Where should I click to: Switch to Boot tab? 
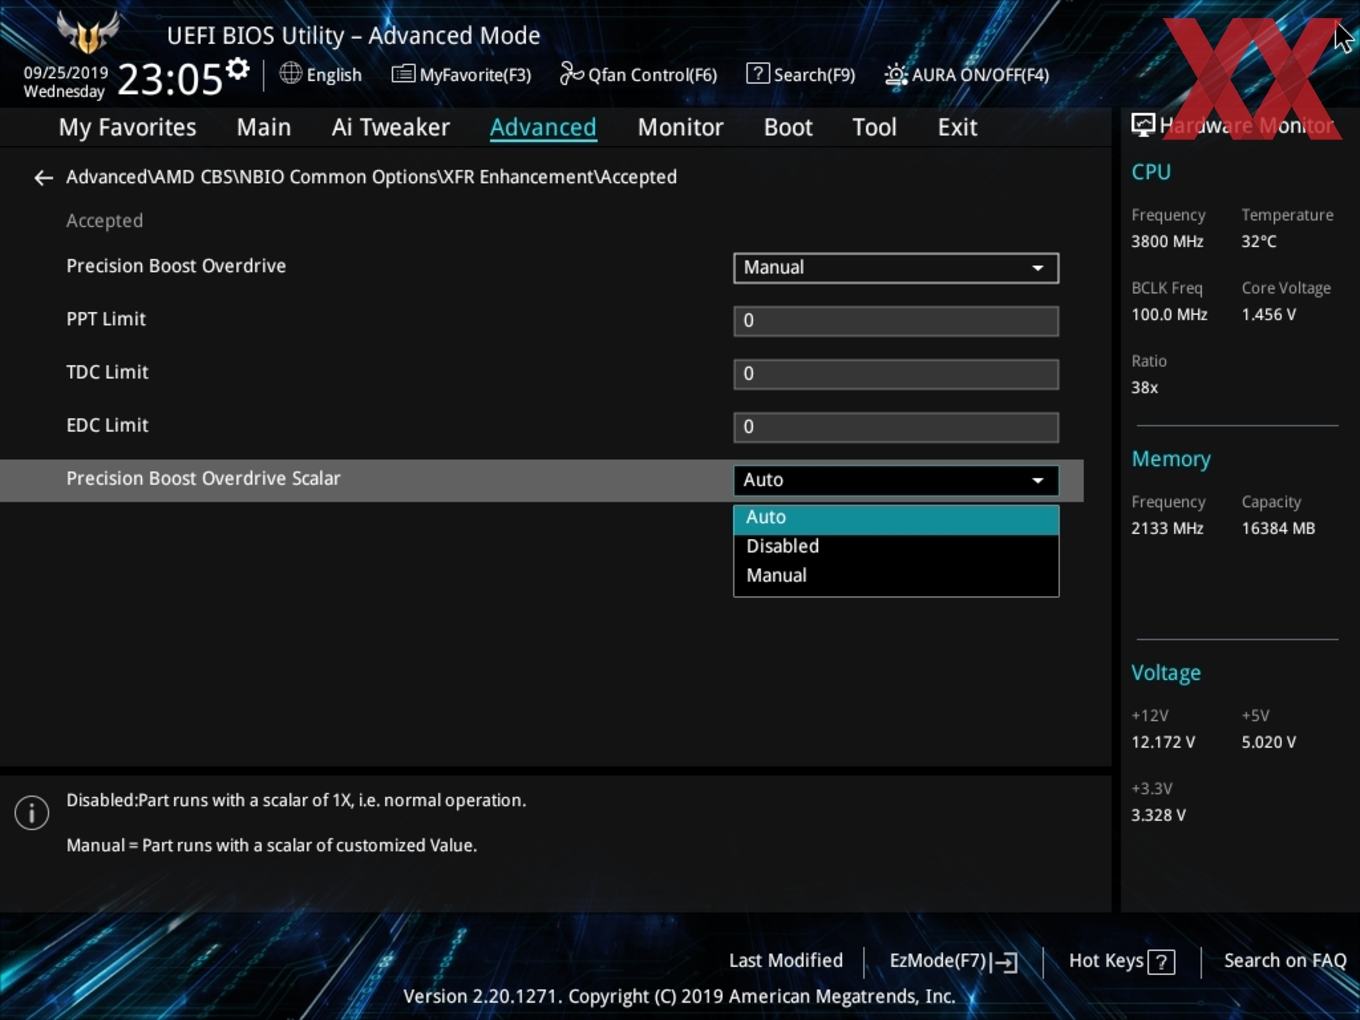(788, 128)
